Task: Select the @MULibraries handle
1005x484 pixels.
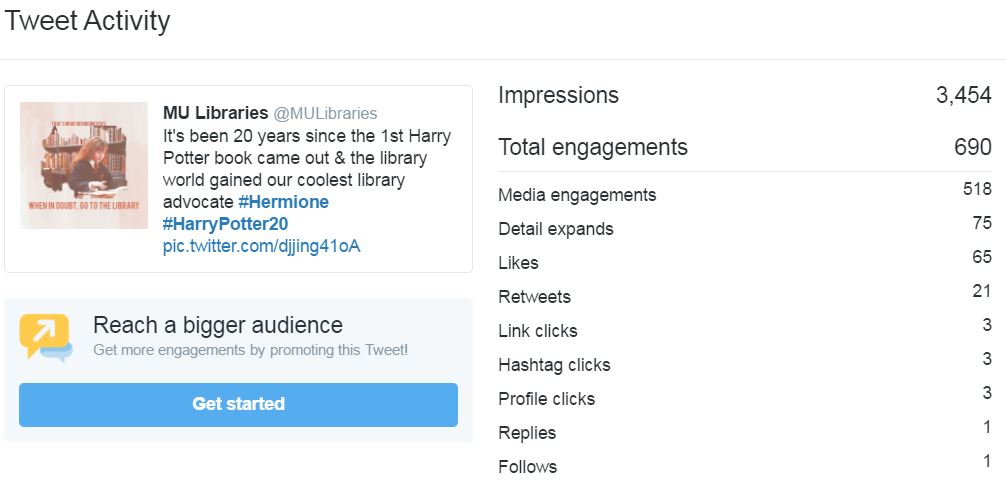Action: (325, 113)
